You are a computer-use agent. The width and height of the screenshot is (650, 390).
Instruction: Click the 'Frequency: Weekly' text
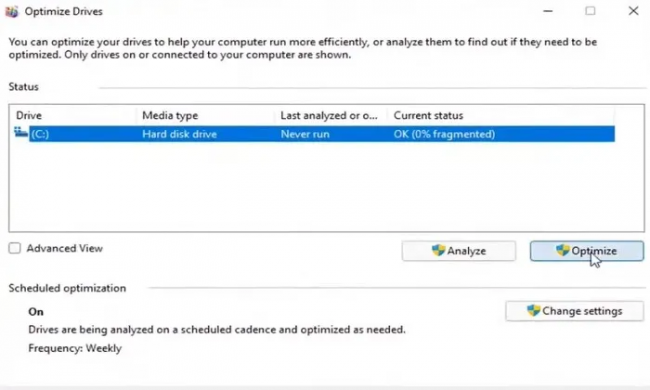click(75, 348)
